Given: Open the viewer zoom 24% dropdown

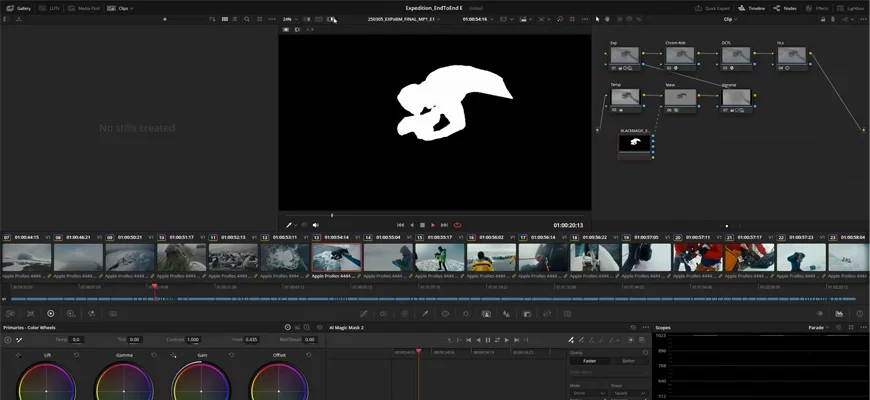Looking at the screenshot, I should [x=290, y=19].
